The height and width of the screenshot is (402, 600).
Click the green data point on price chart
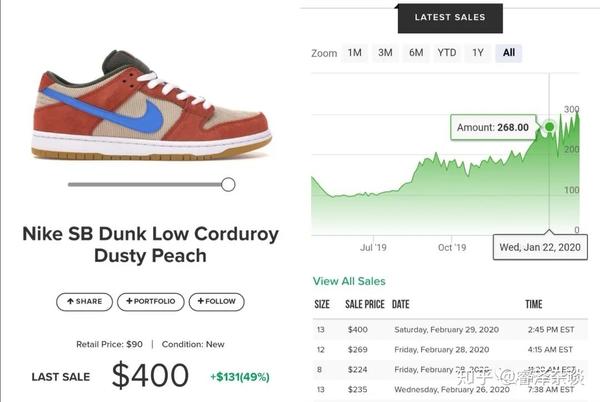coord(549,126)
